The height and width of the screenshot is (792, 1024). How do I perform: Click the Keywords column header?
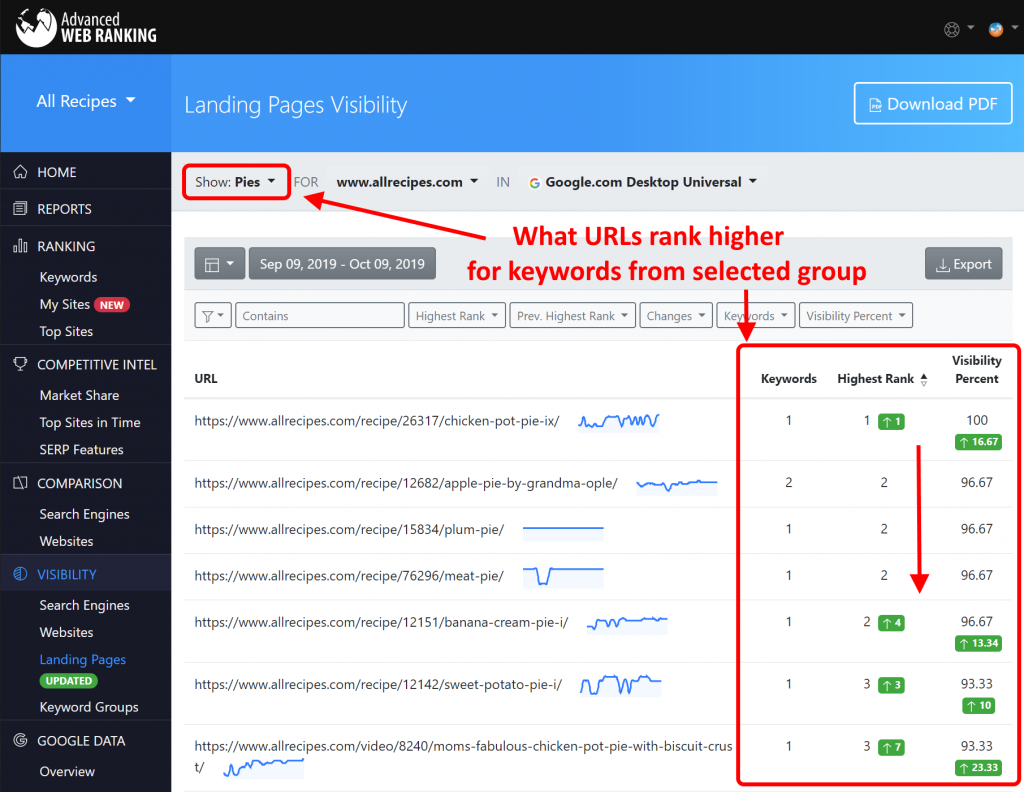788,379
